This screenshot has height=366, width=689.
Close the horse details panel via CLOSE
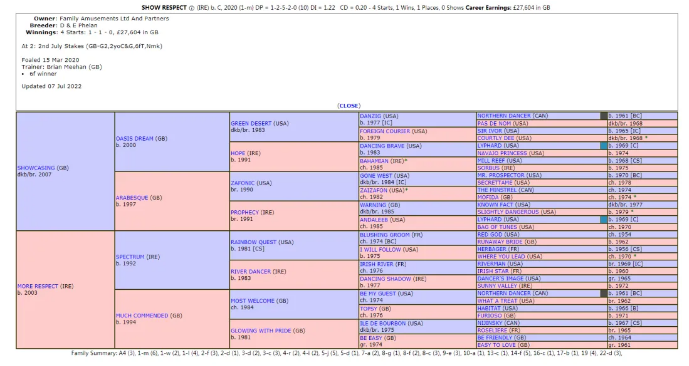coord(349,106)
